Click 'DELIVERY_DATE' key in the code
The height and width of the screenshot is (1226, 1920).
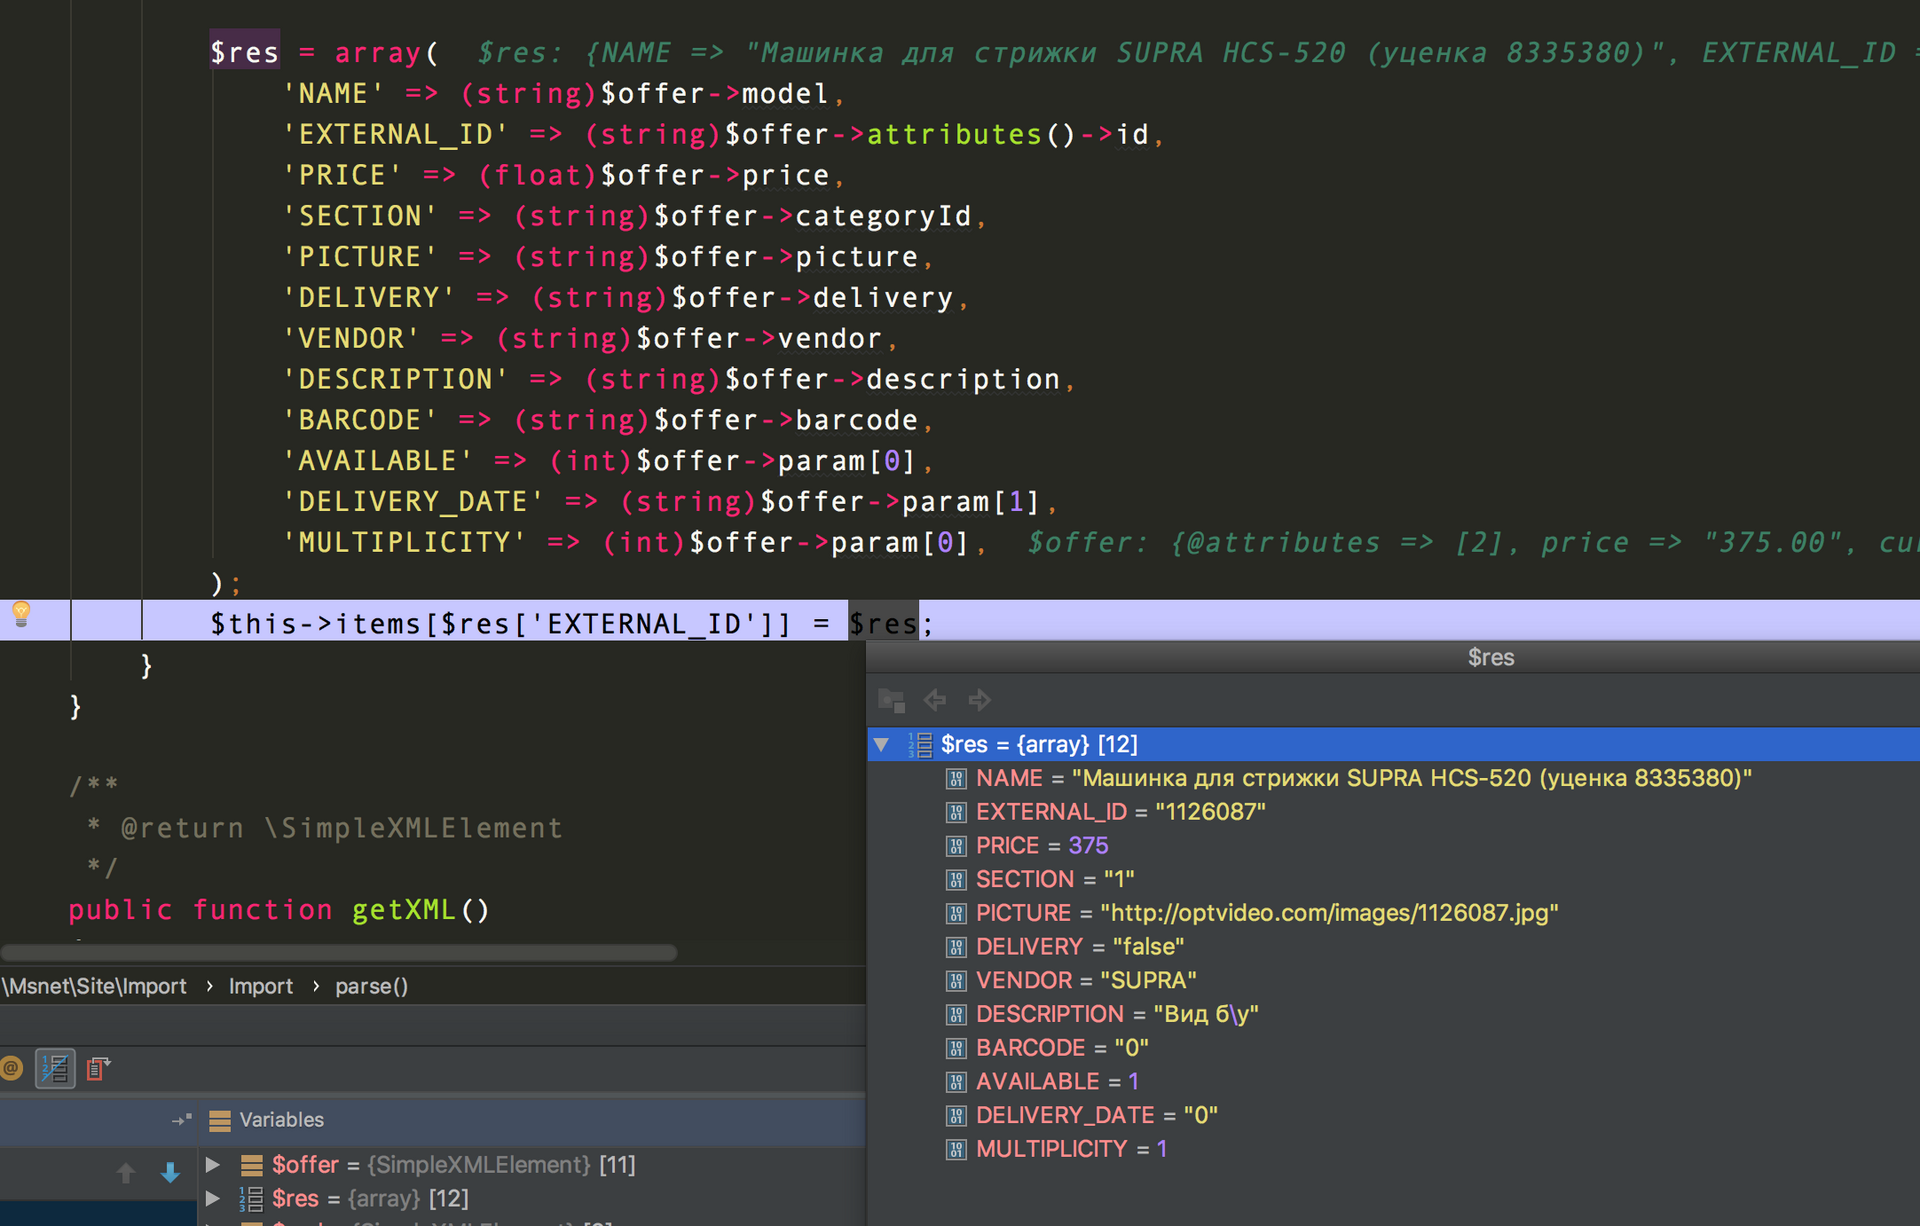click(x=414, y=501)
